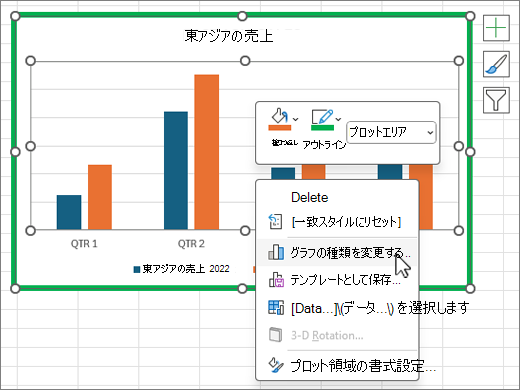Click the save-as-template icon
The height and width of the screenshot is (390, 520).
click(276, 280)
